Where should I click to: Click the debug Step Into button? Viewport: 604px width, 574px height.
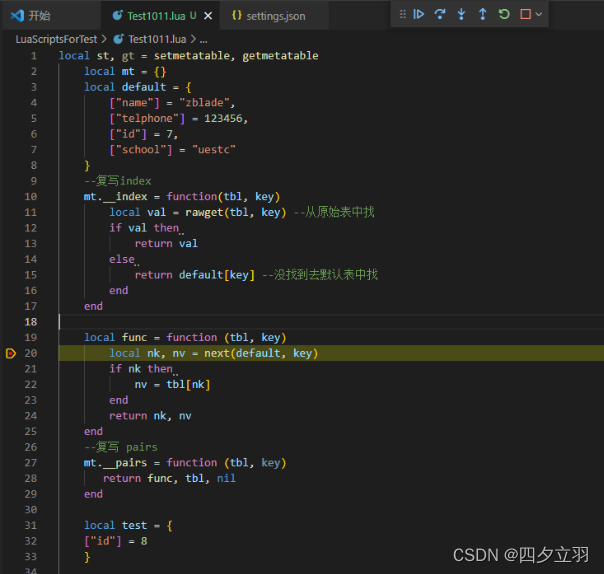[461, 14]
